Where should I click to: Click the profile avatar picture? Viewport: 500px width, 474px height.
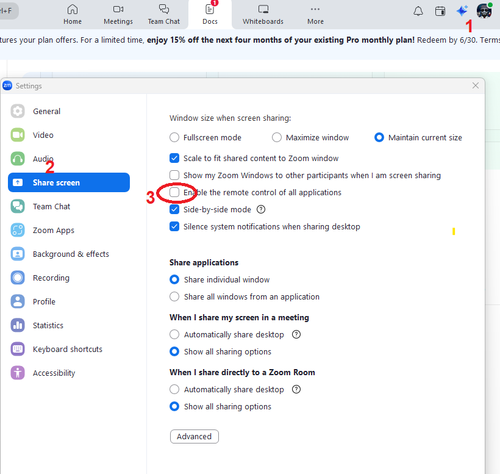484,11
